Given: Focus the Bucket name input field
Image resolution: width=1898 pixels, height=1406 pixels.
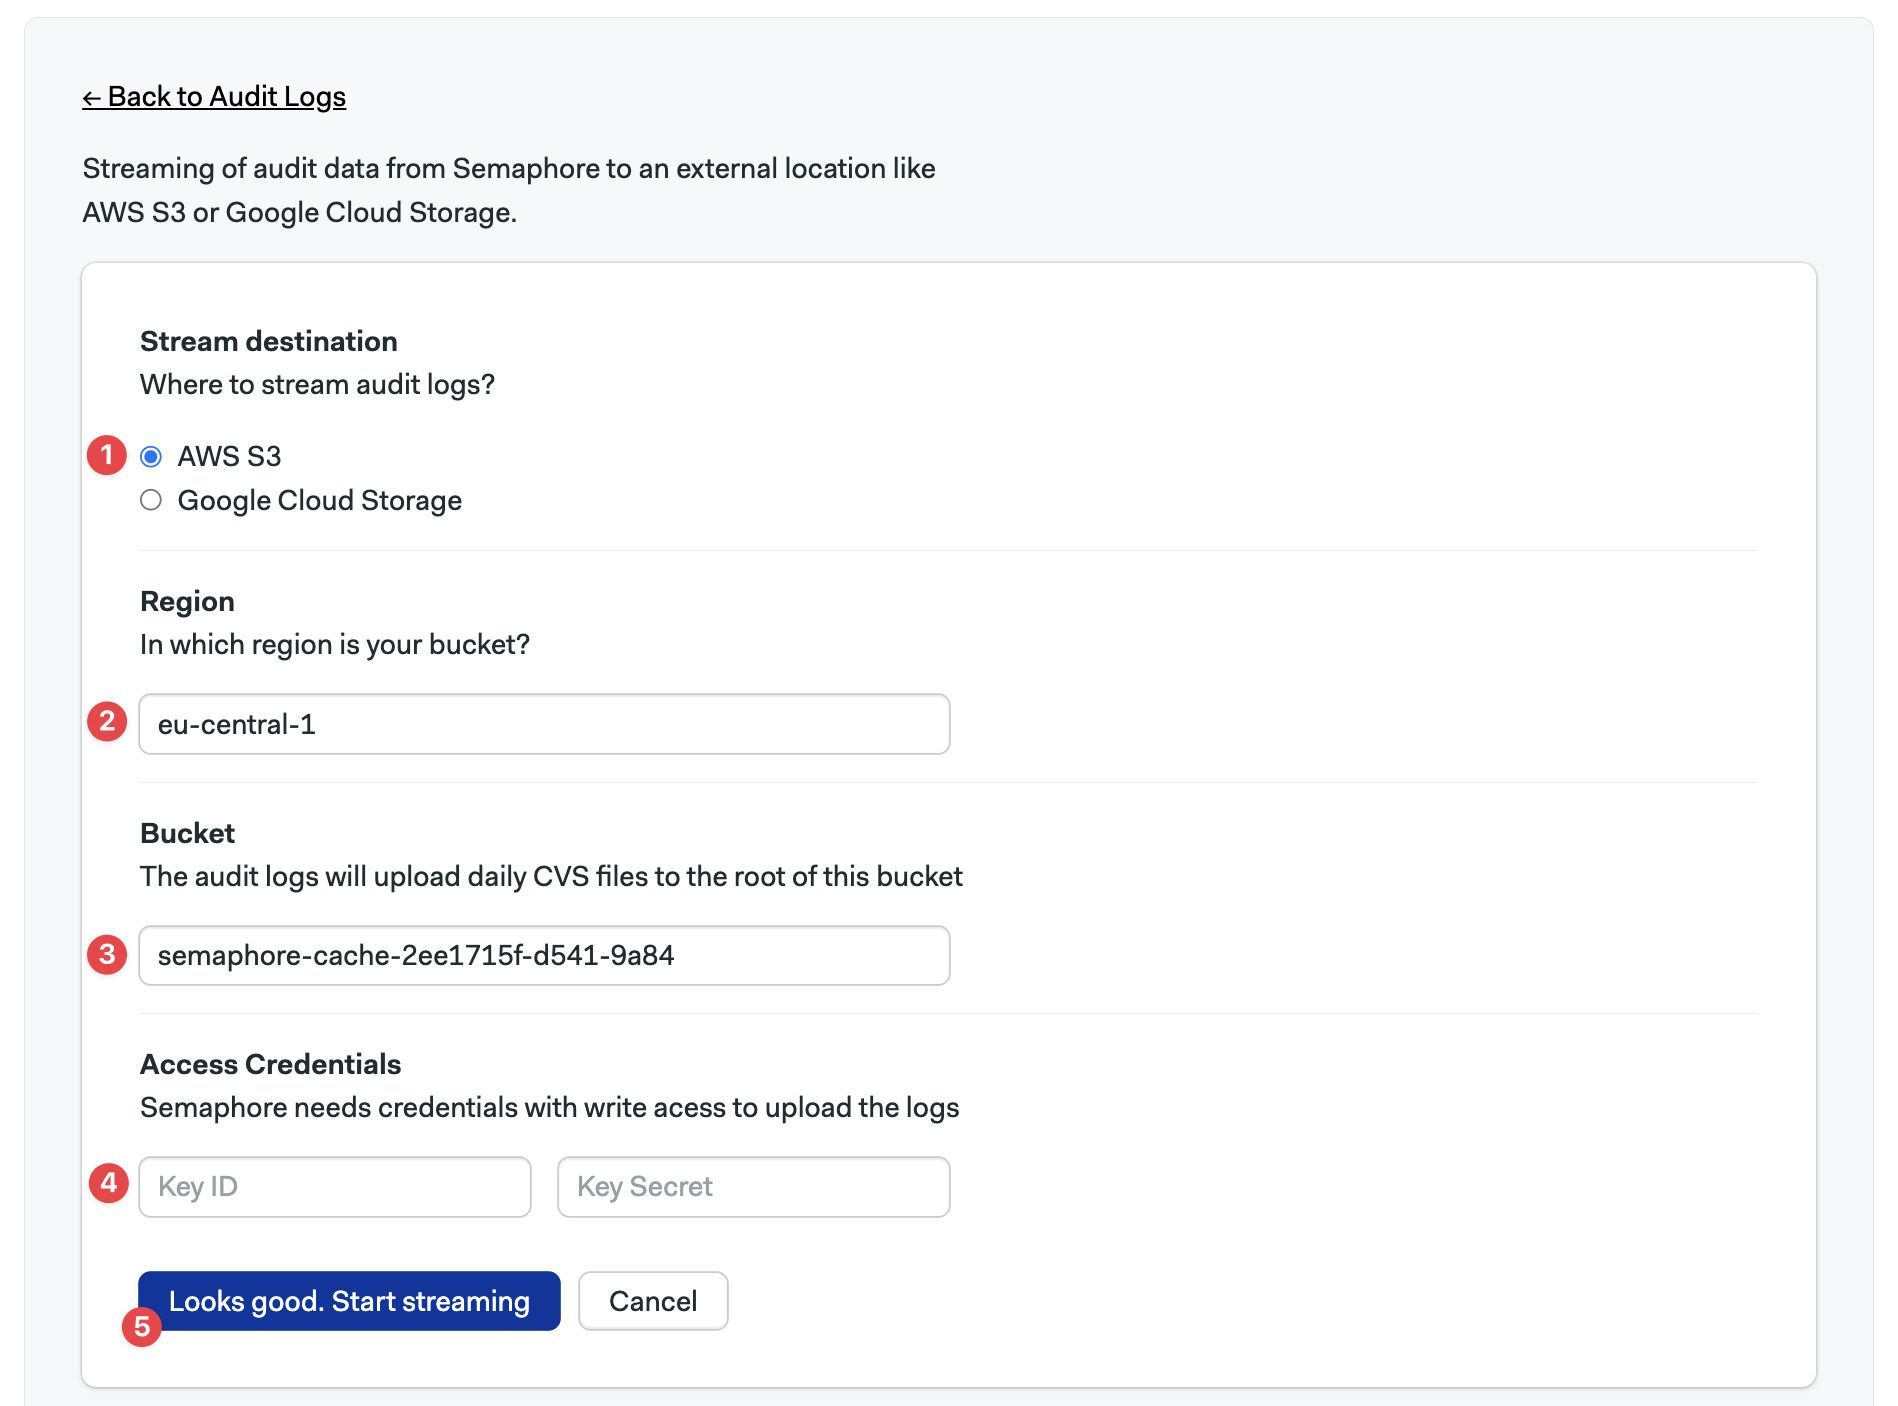Looking at the screenshot, I should tap(544, 955).
